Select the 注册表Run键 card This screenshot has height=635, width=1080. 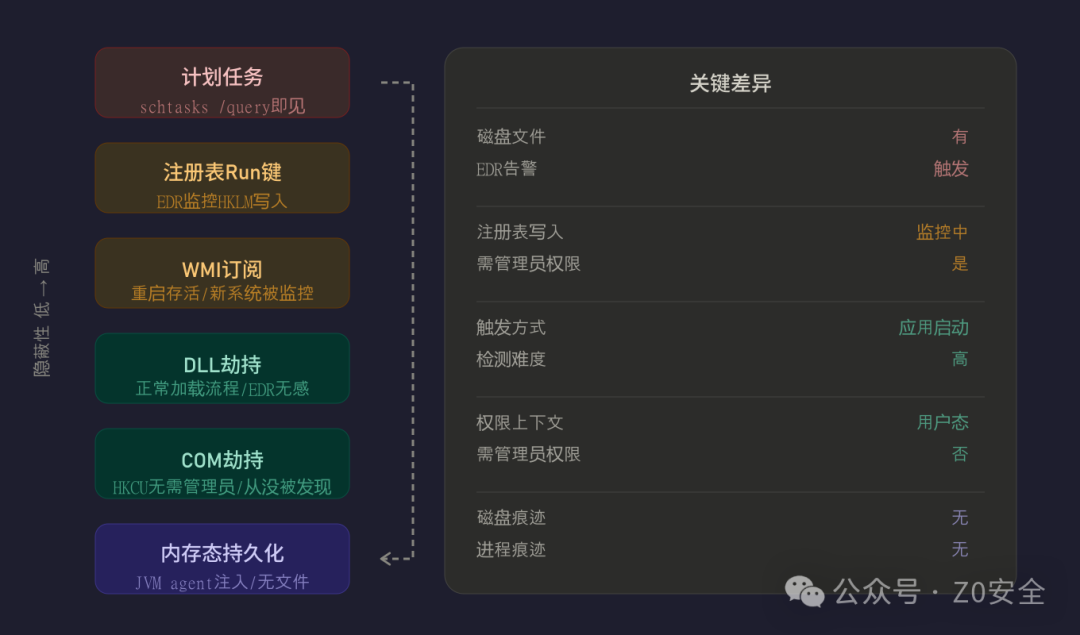(222, 178)
